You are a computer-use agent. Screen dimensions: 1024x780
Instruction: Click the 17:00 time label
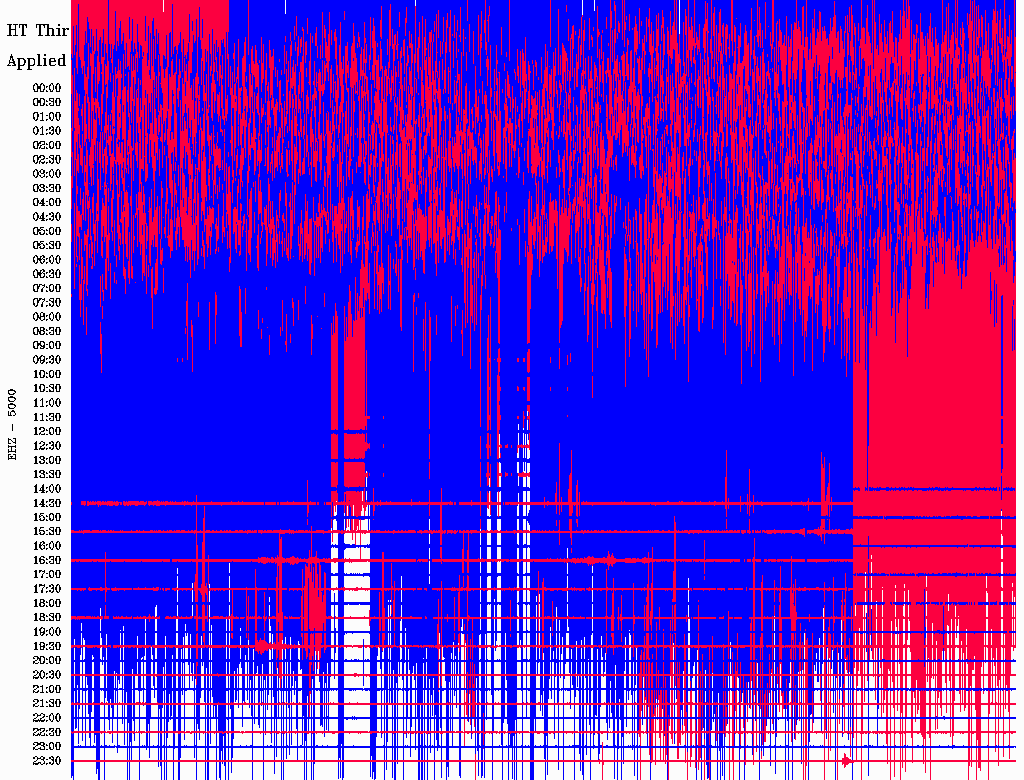click(47, 575)
